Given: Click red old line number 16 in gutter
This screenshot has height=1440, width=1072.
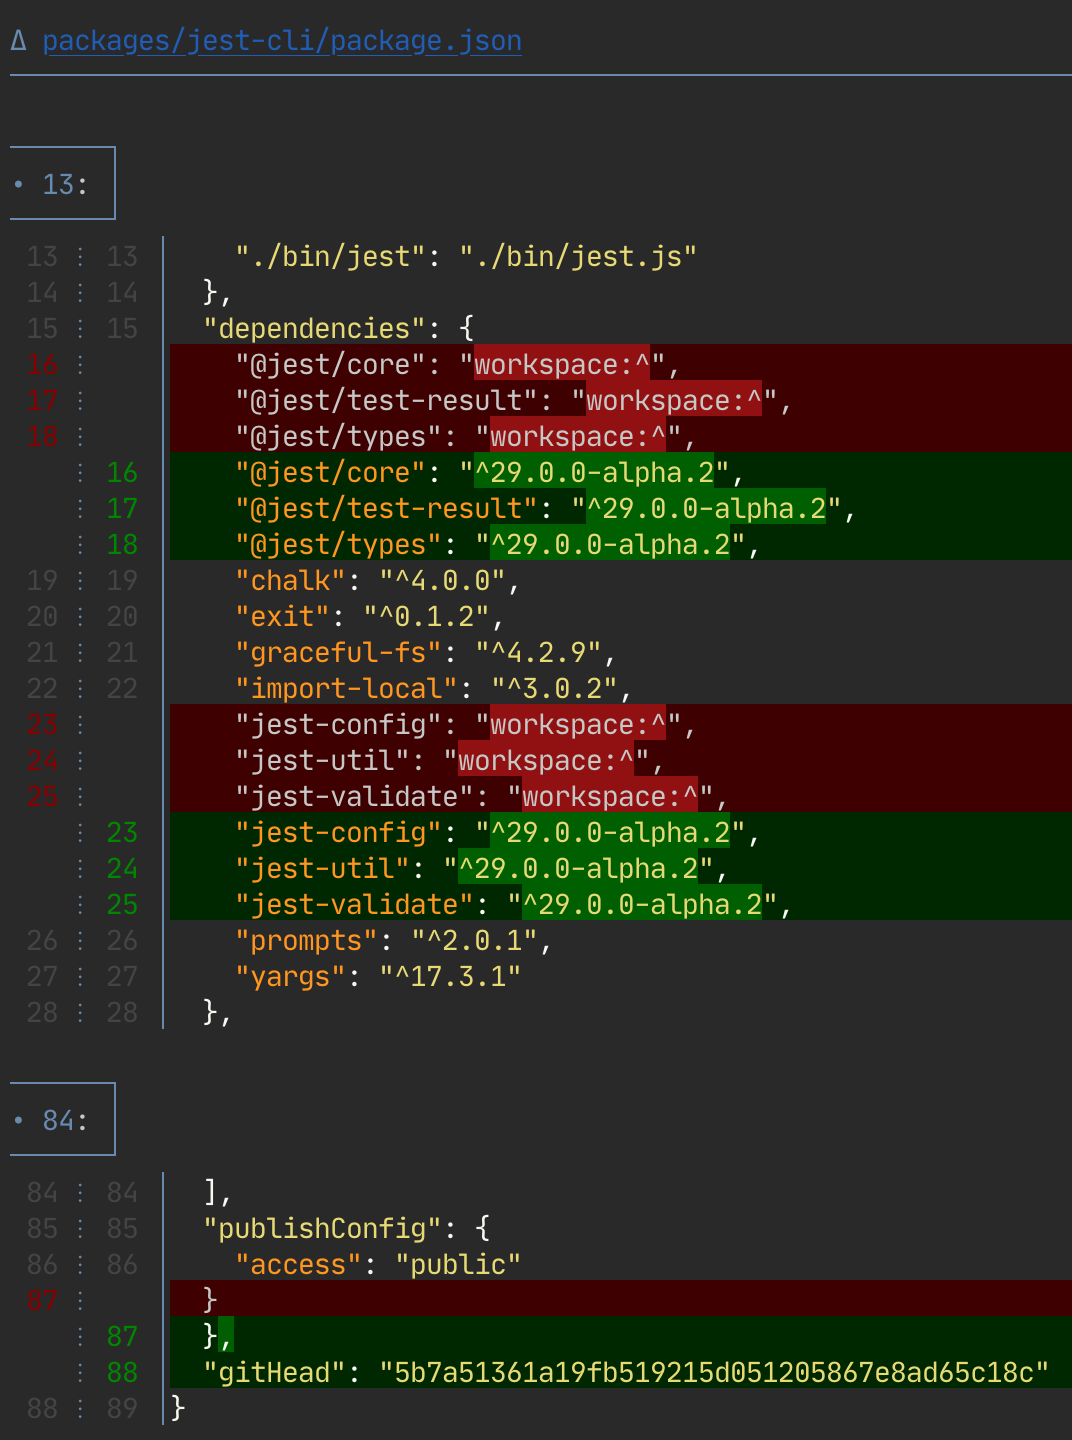Looking at the screenshot, I should [x=42, y=364].
